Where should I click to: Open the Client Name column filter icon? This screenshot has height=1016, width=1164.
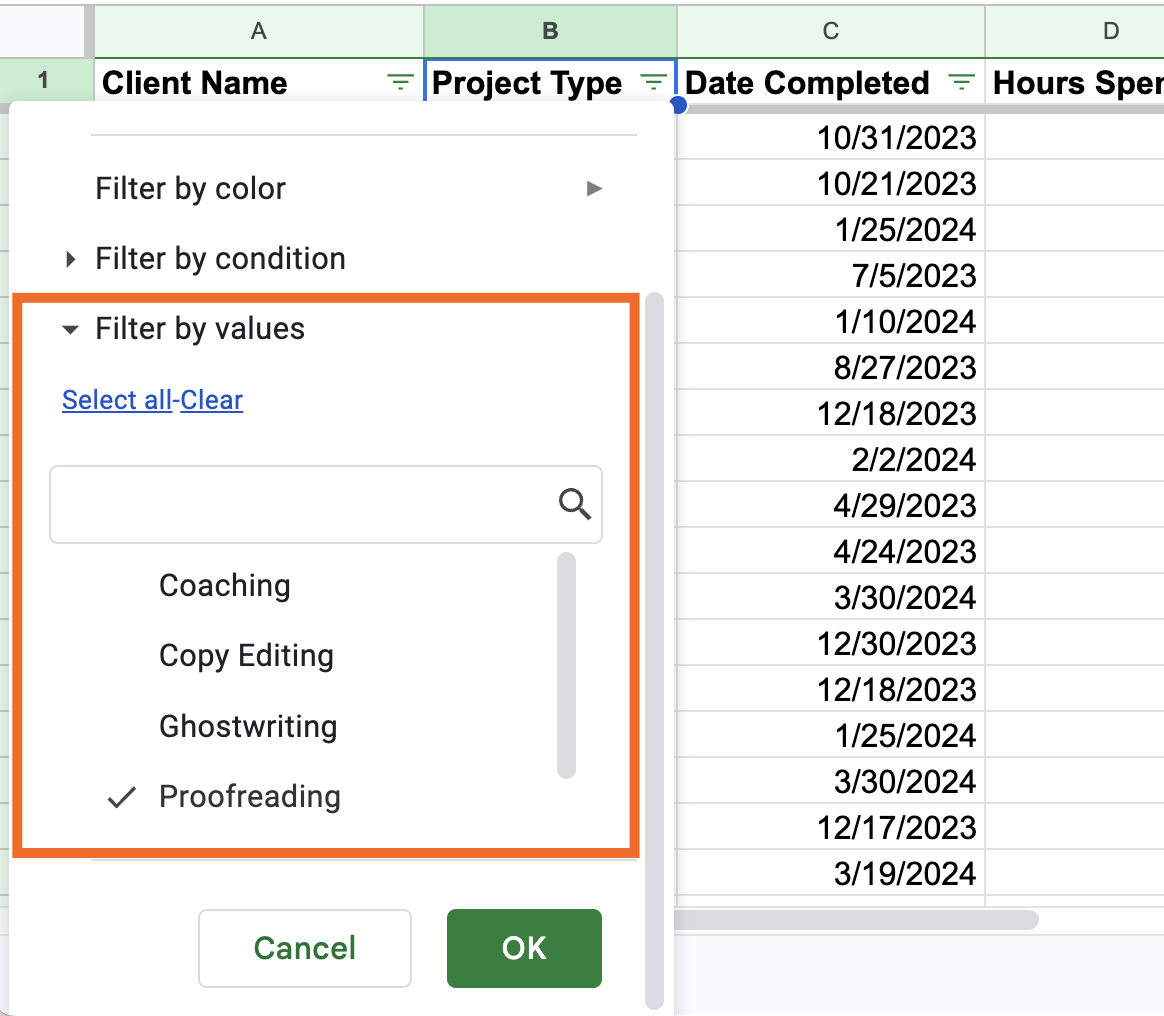tap(400, 82)
